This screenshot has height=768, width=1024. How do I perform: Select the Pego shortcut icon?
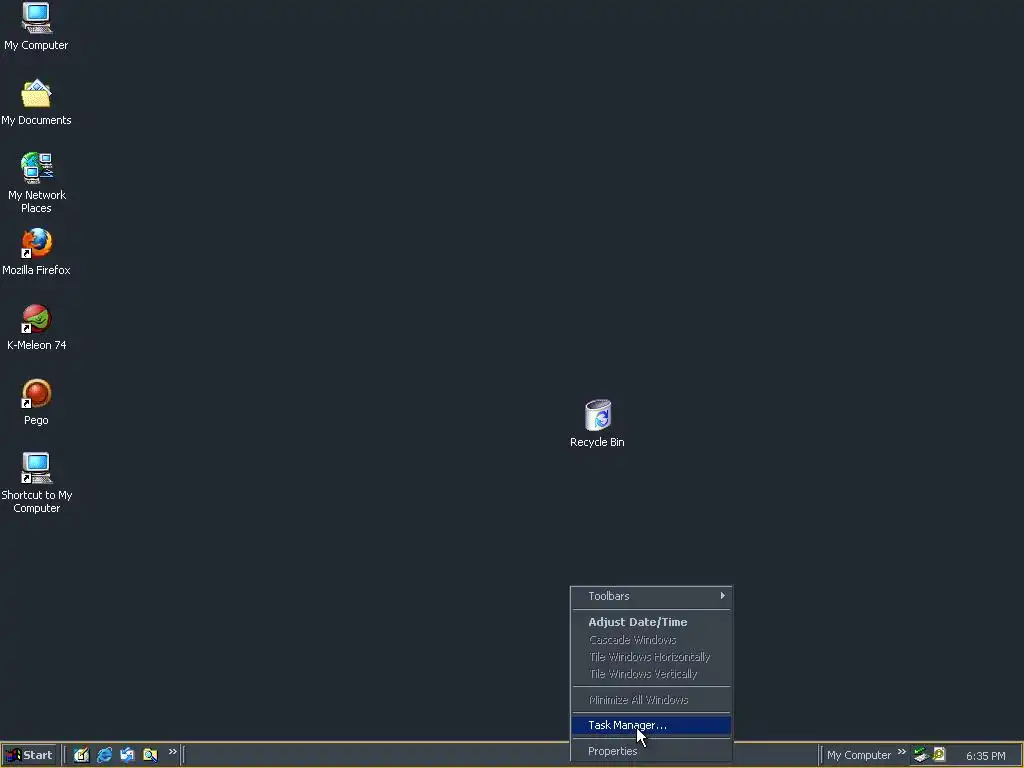36,393
